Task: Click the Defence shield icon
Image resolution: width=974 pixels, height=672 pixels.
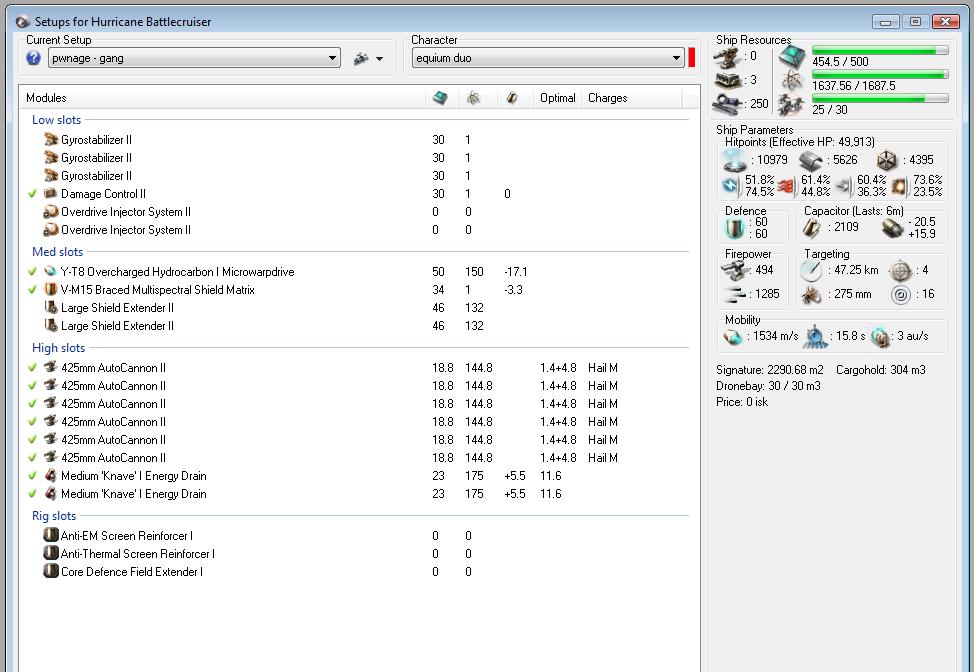Action: [735, 228]
